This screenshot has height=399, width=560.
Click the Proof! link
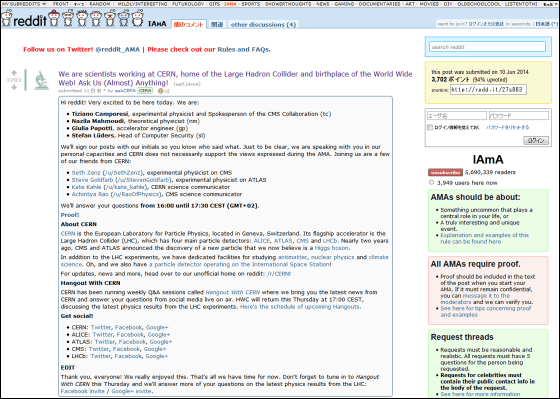70,215
